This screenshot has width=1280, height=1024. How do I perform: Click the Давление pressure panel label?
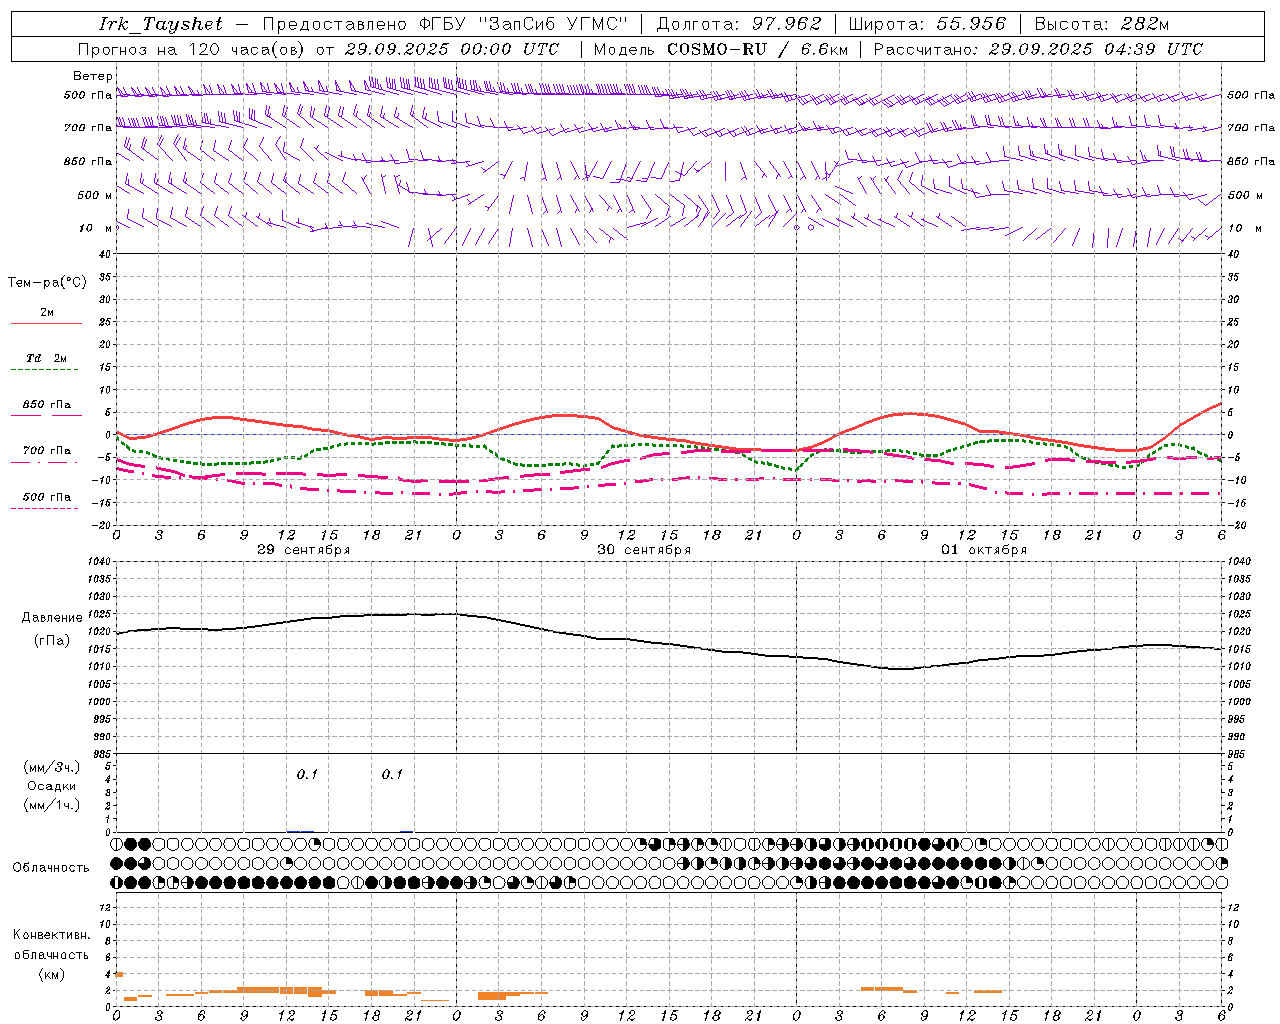tap(52, 618)
